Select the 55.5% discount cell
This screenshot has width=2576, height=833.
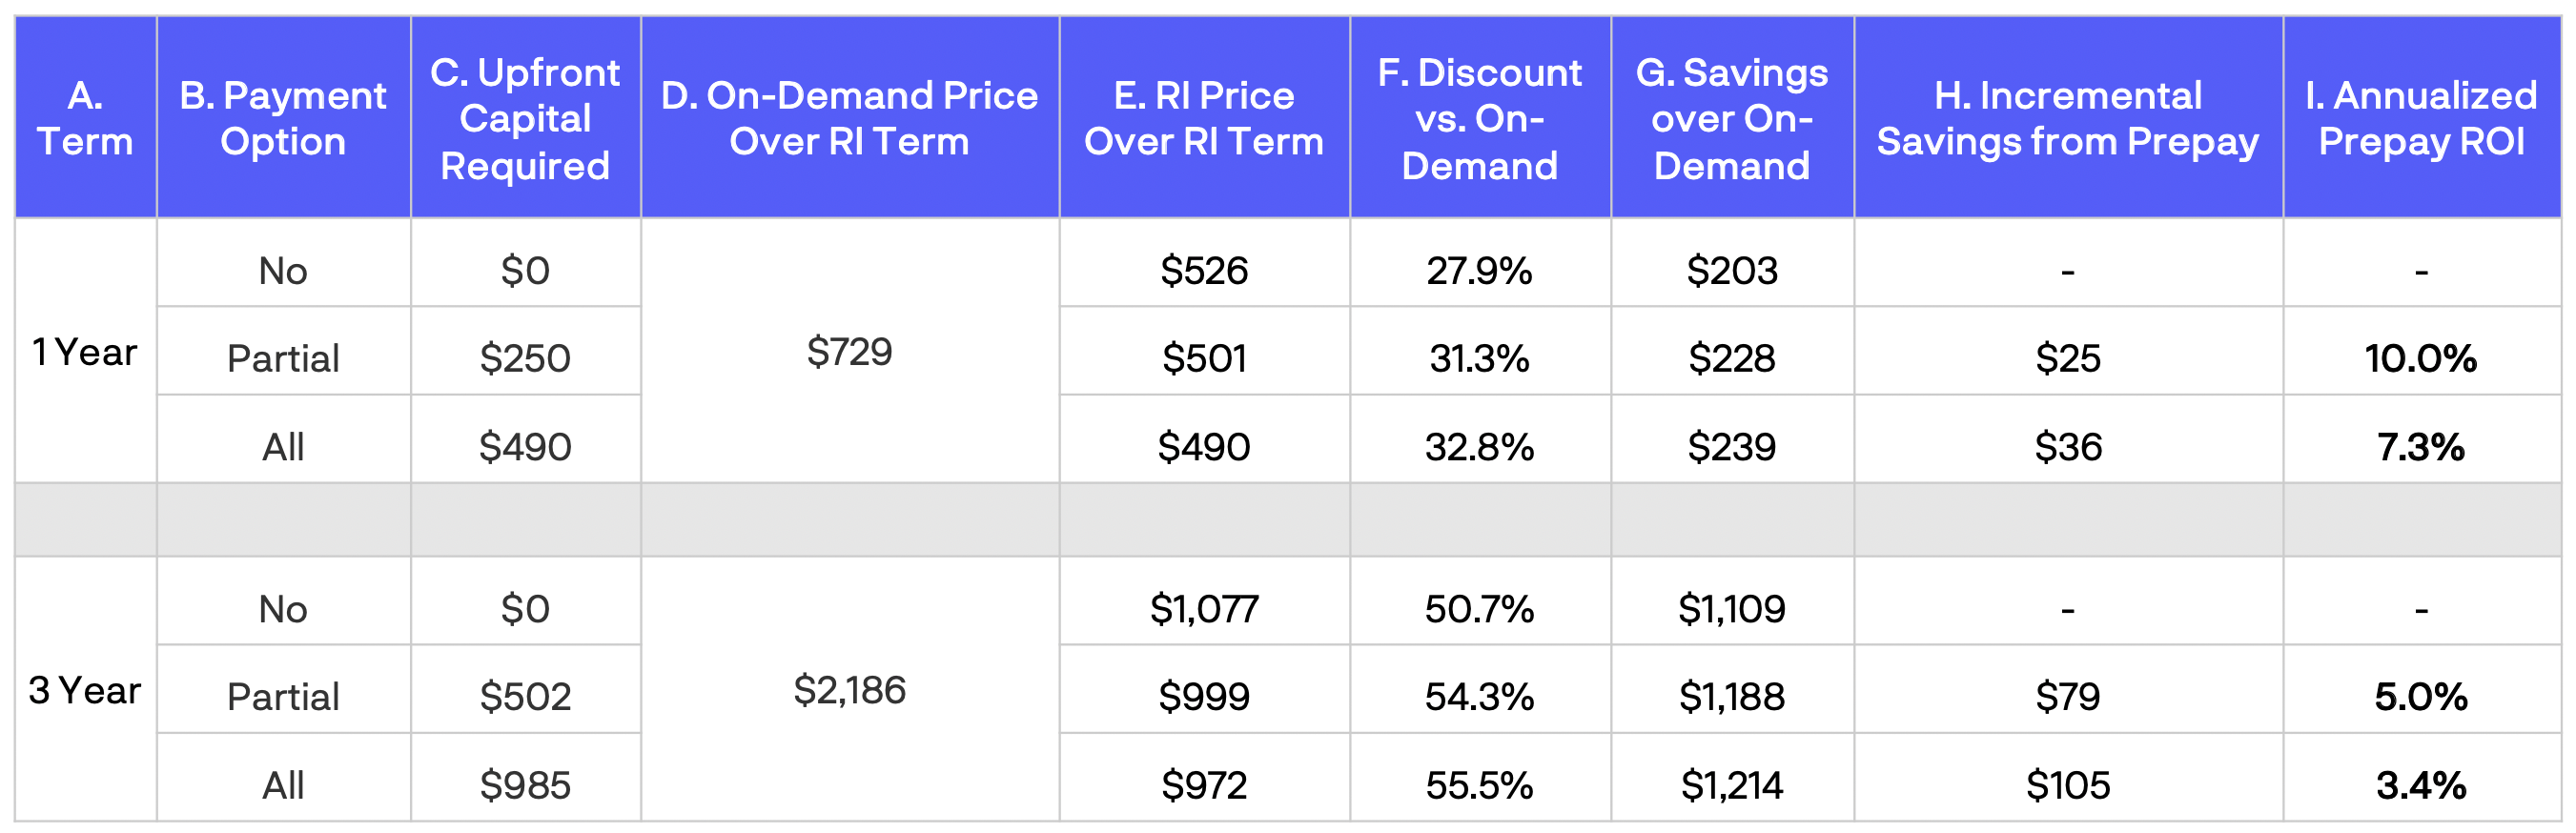[1480, 785]
